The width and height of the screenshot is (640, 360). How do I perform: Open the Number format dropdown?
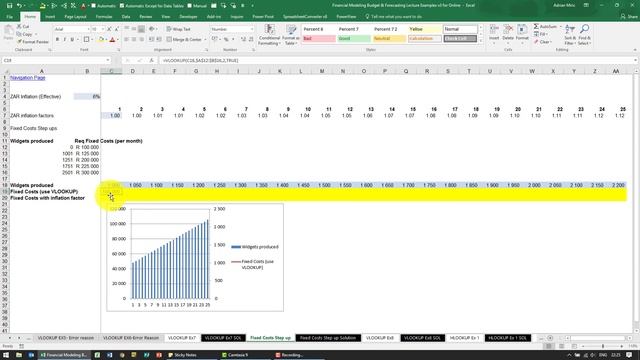click(x=251, y=29)
